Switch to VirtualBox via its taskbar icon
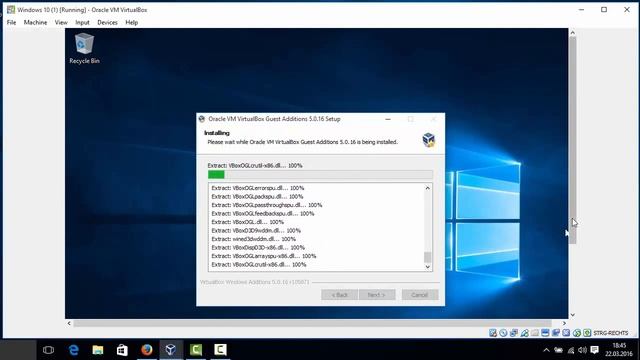Image resolution: width=640 pixels, height=360 pixels. (x=171, y=350)
